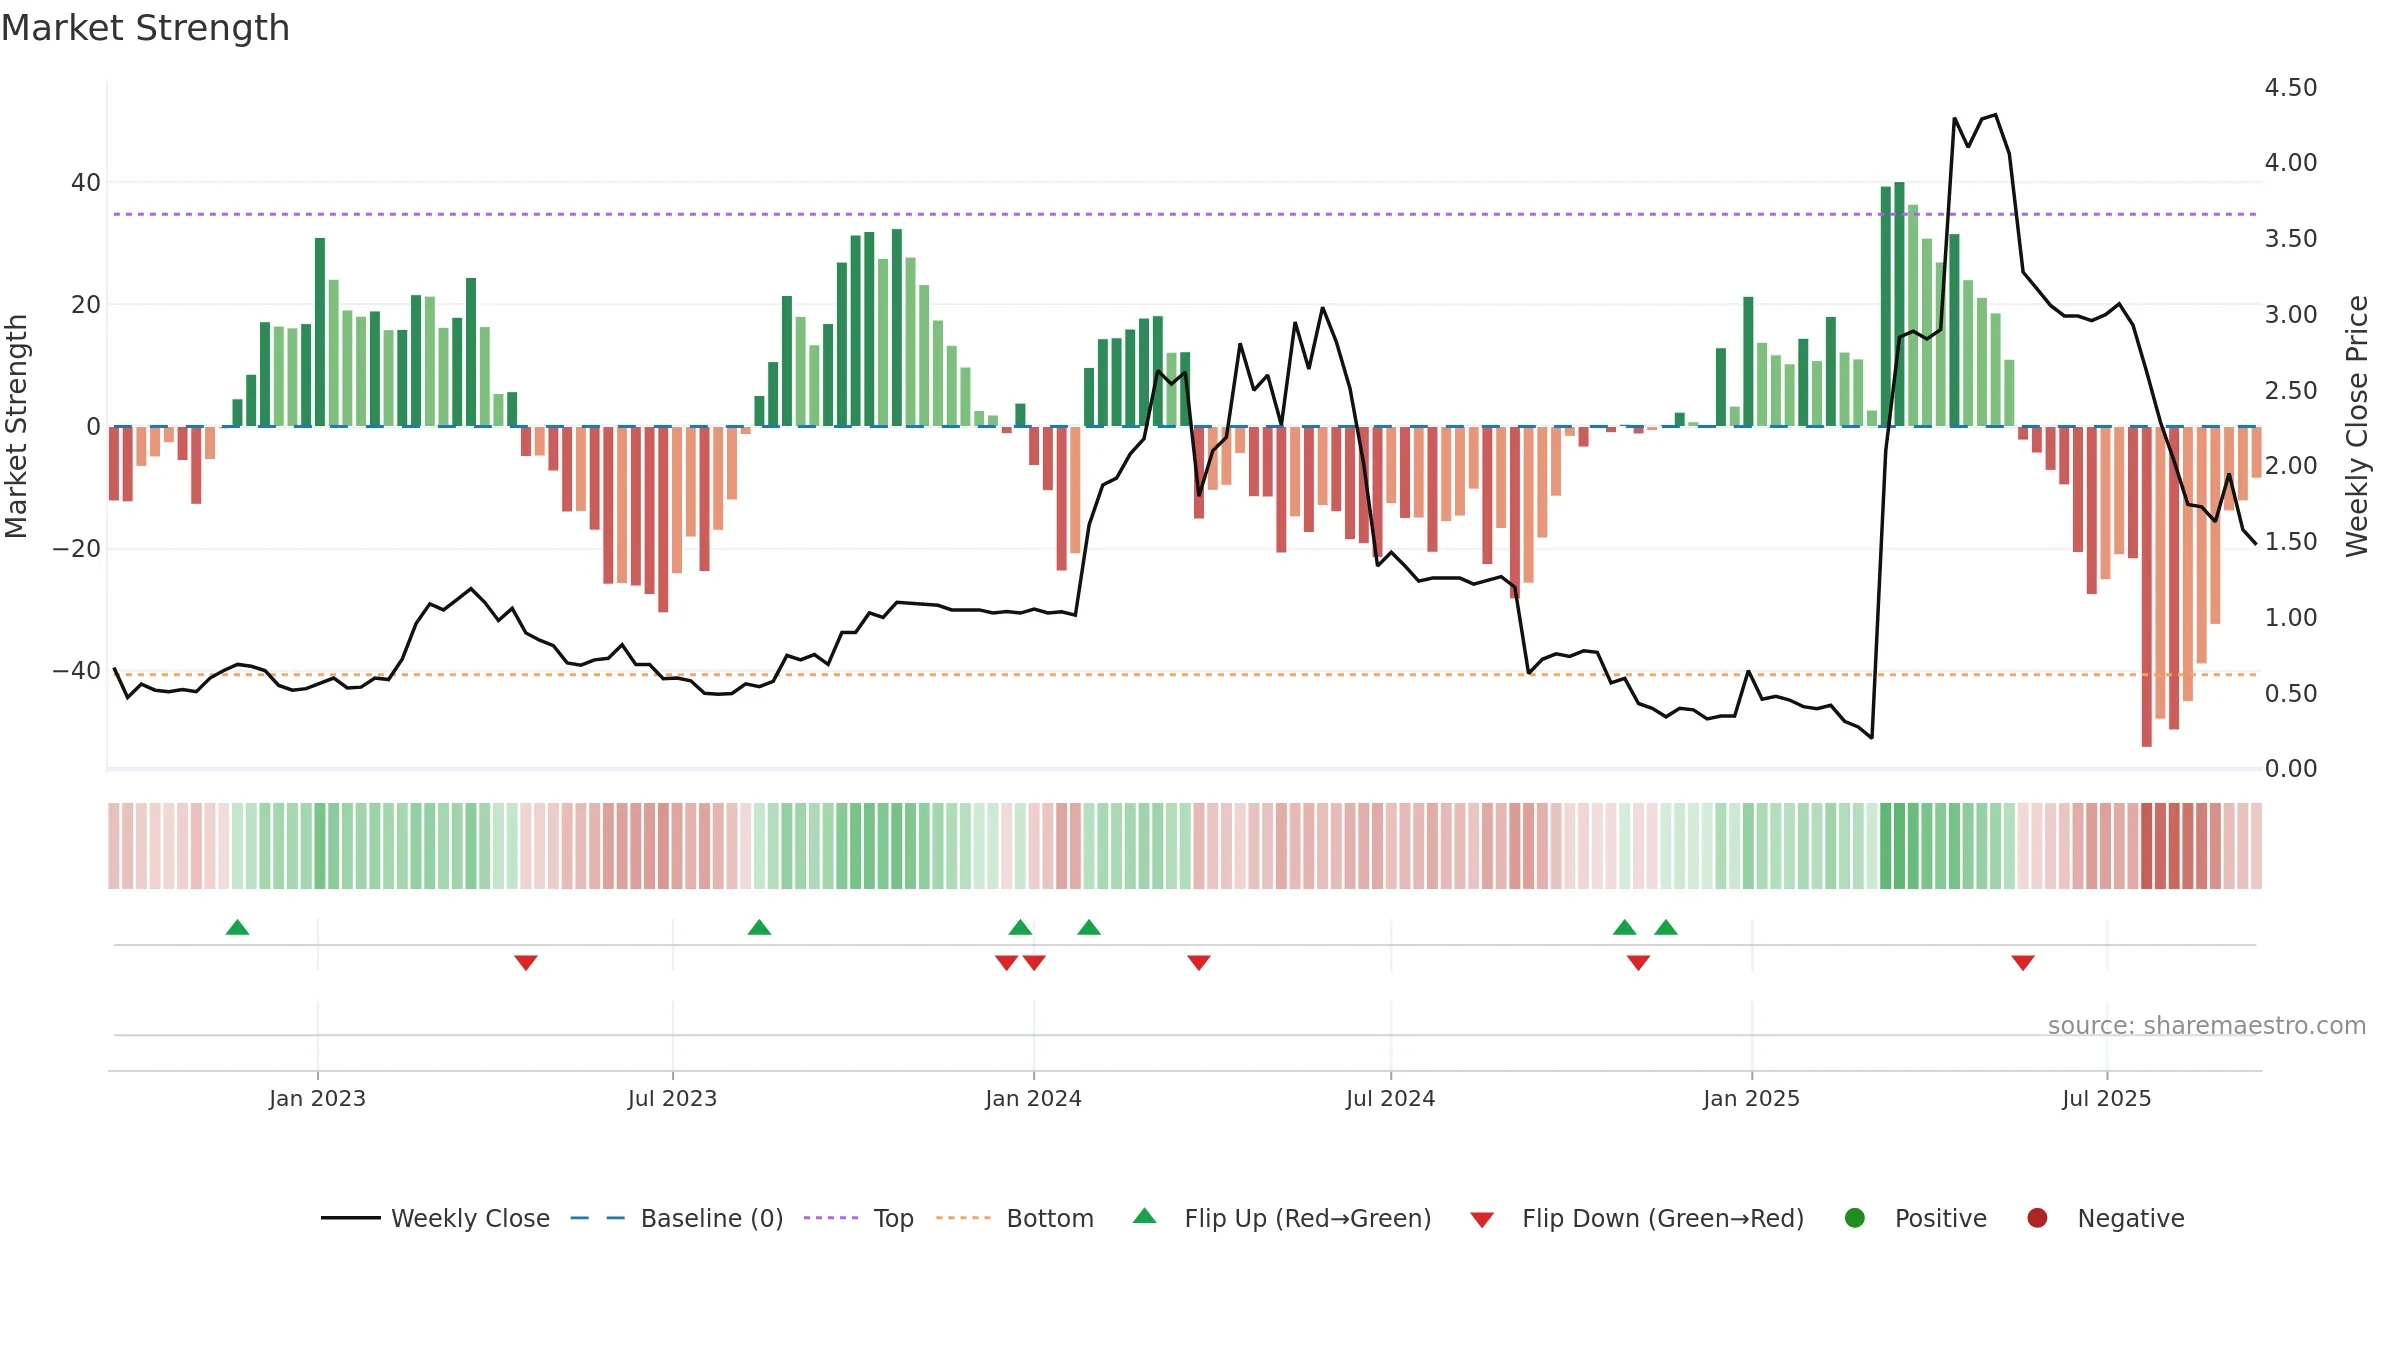This screenshot has height=1350, width=2400.
Task: Click the 0.50 price axis tick
Action: (2291, 694)
